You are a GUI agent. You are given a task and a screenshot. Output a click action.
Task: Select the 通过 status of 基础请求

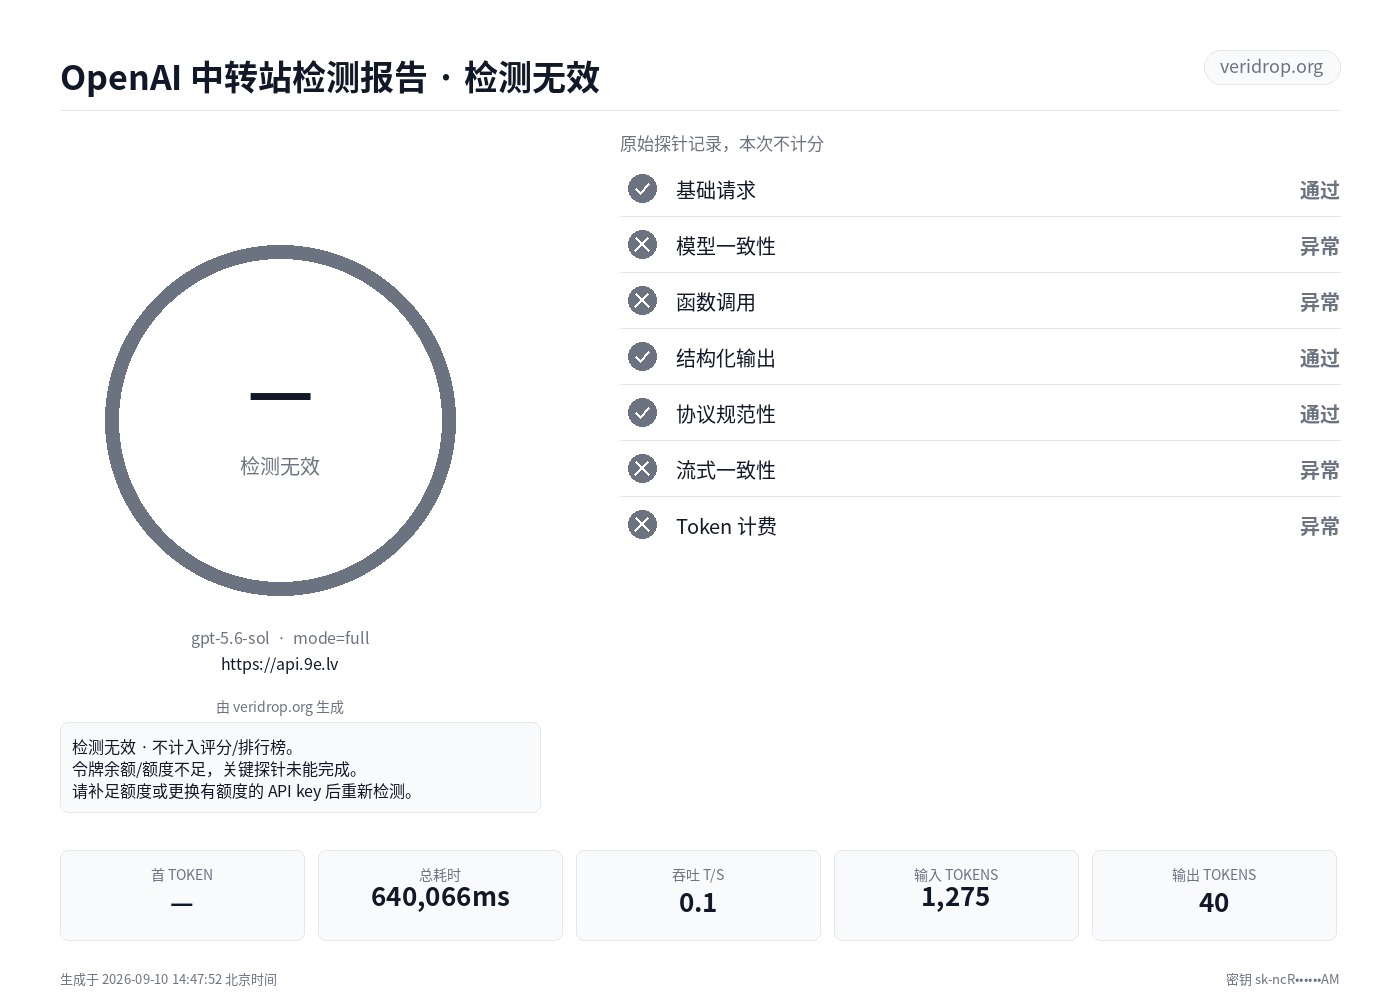1319,190
